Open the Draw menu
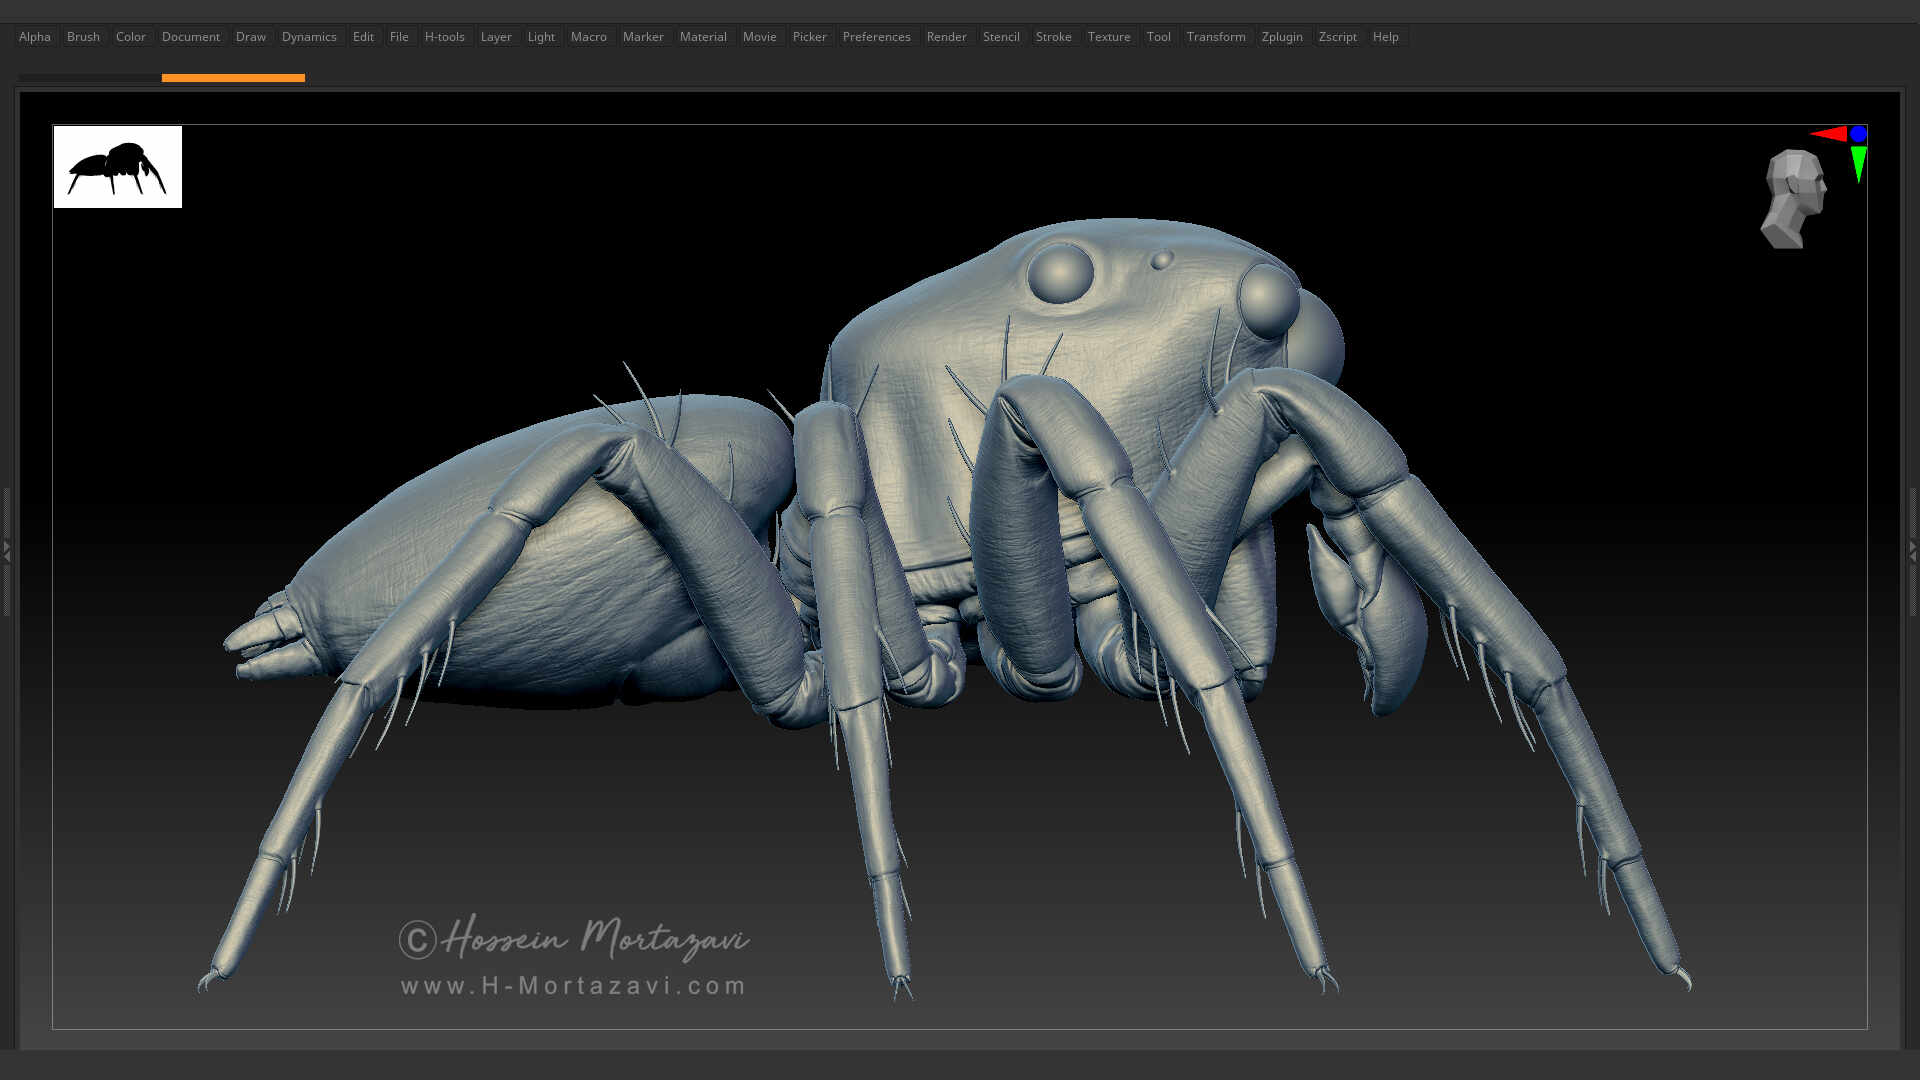1920x1080 pixels. click(250, 37)
